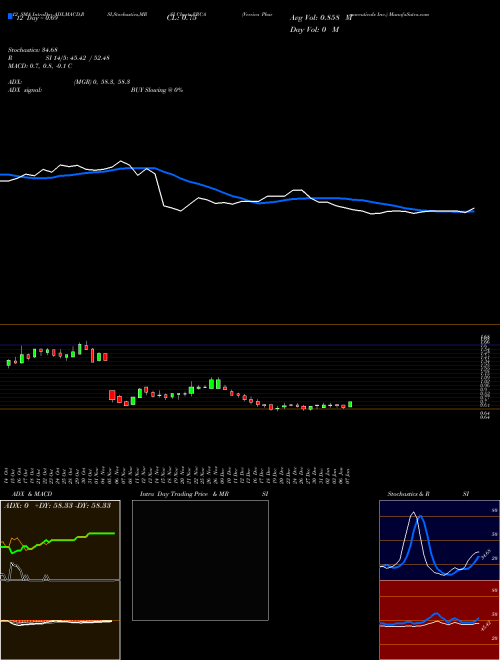
Task: Click the 'Intra Day Trading Price & MR' title
Action: [x=184, y=494]
